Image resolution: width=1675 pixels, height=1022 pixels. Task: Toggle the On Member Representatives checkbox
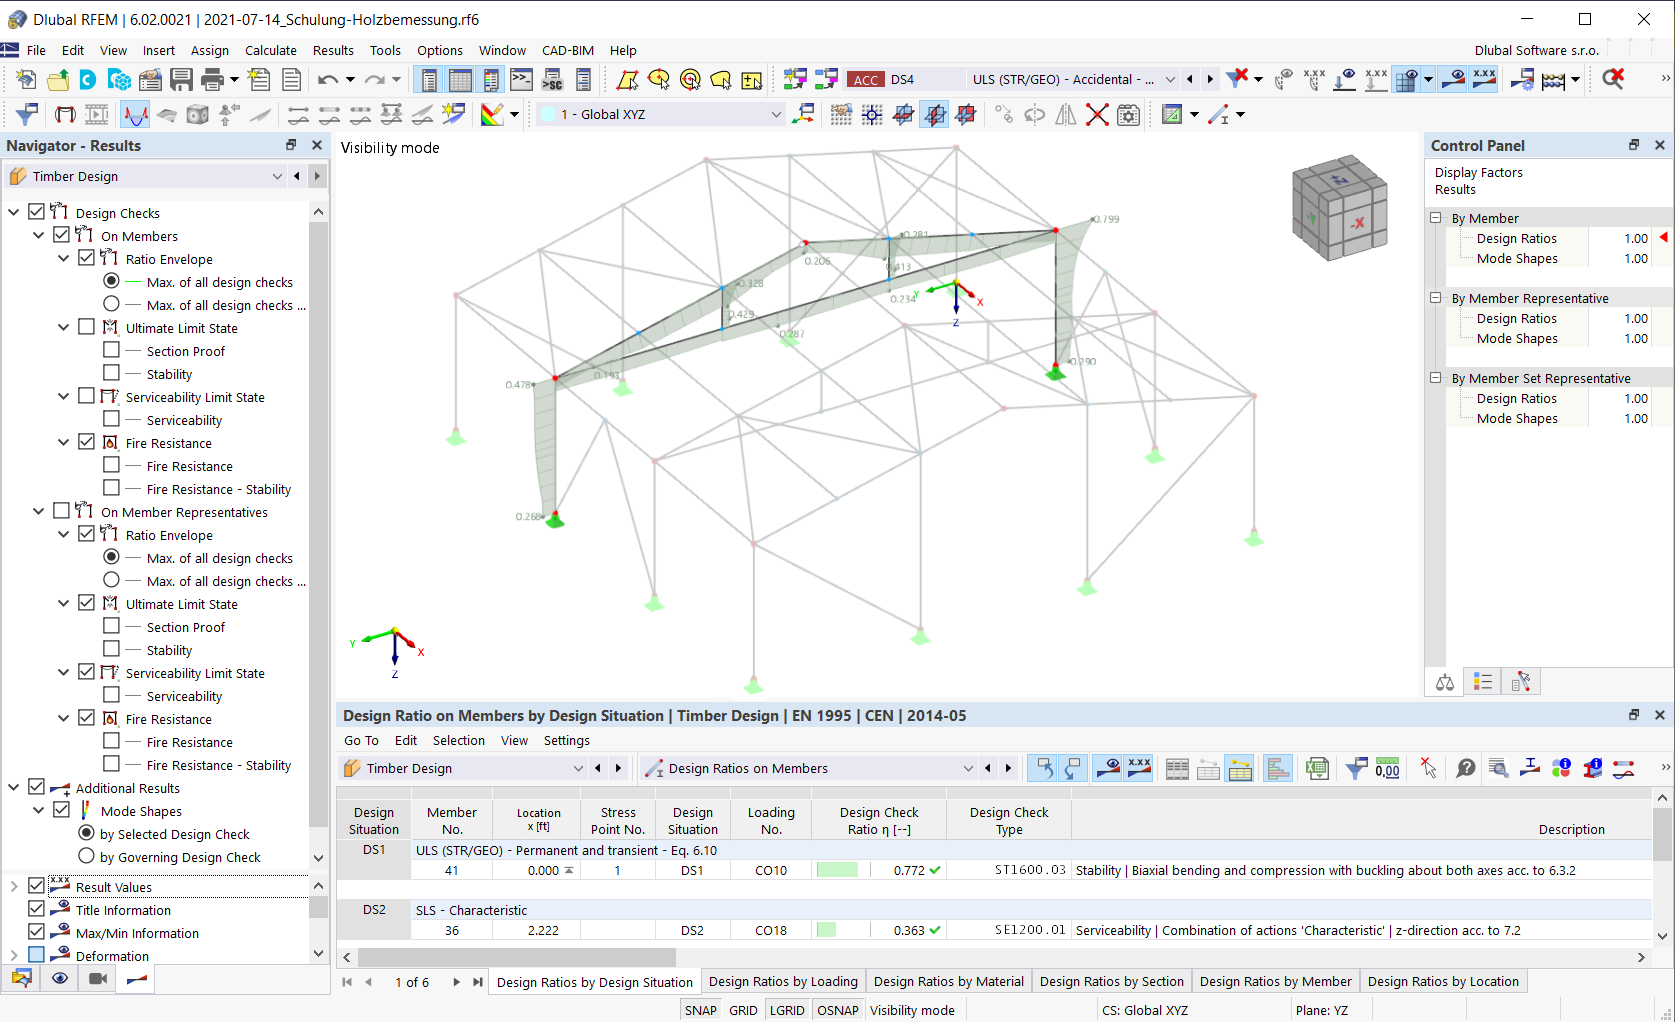62,511
